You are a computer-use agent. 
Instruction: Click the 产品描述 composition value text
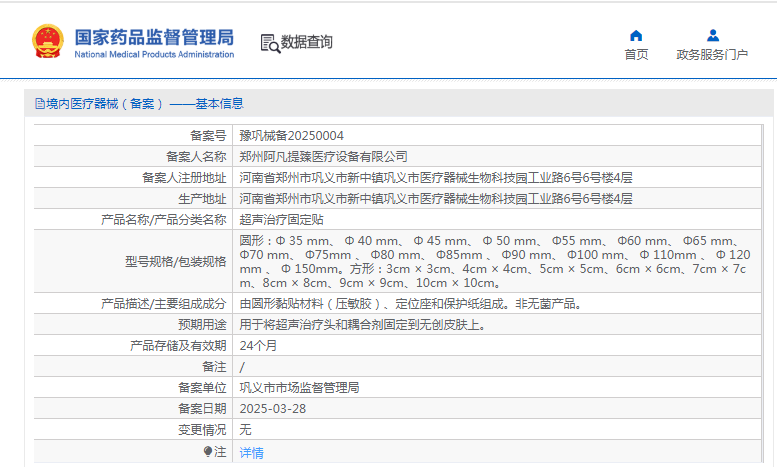click(412, 303)
